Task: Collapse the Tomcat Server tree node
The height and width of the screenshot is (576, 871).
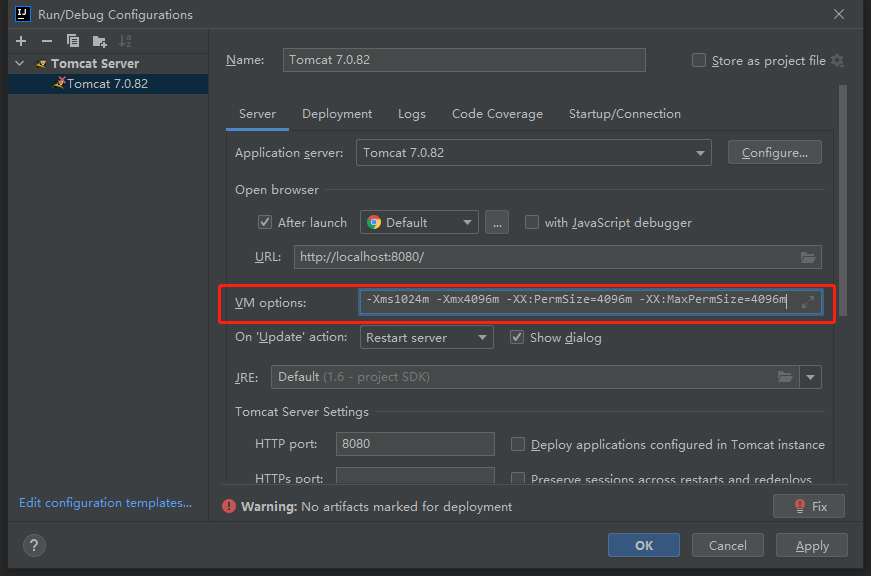Action: tap(20, 63)
